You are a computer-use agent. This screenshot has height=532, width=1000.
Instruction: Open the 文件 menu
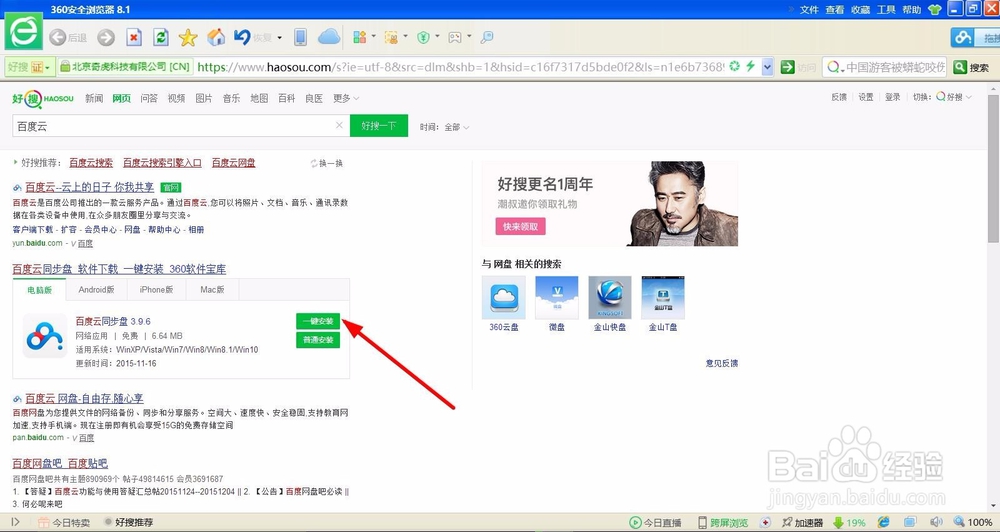809,10
